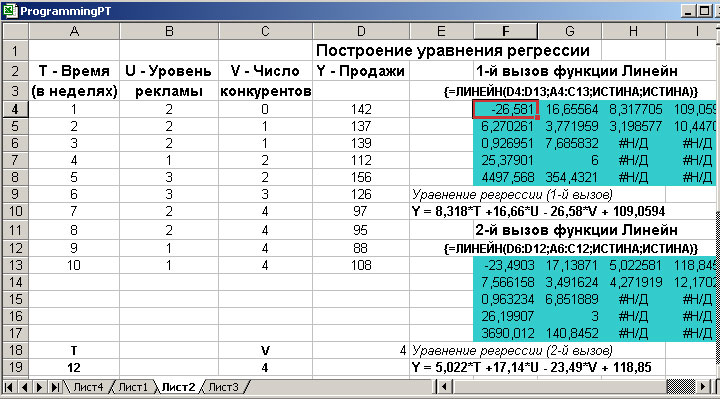
Task: Click cell containing 140,8452
Action: tap(569, 333)
